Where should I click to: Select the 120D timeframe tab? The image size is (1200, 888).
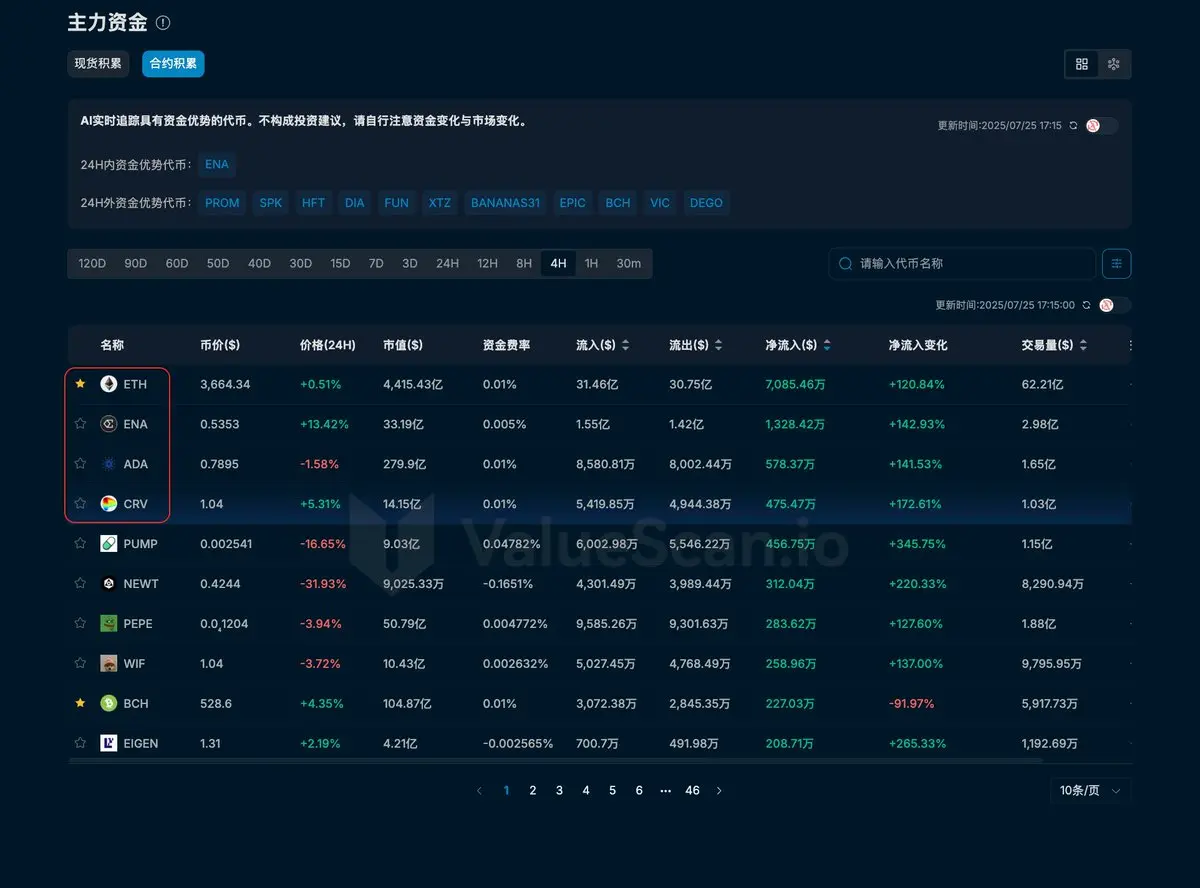click(x=92, y=264)
